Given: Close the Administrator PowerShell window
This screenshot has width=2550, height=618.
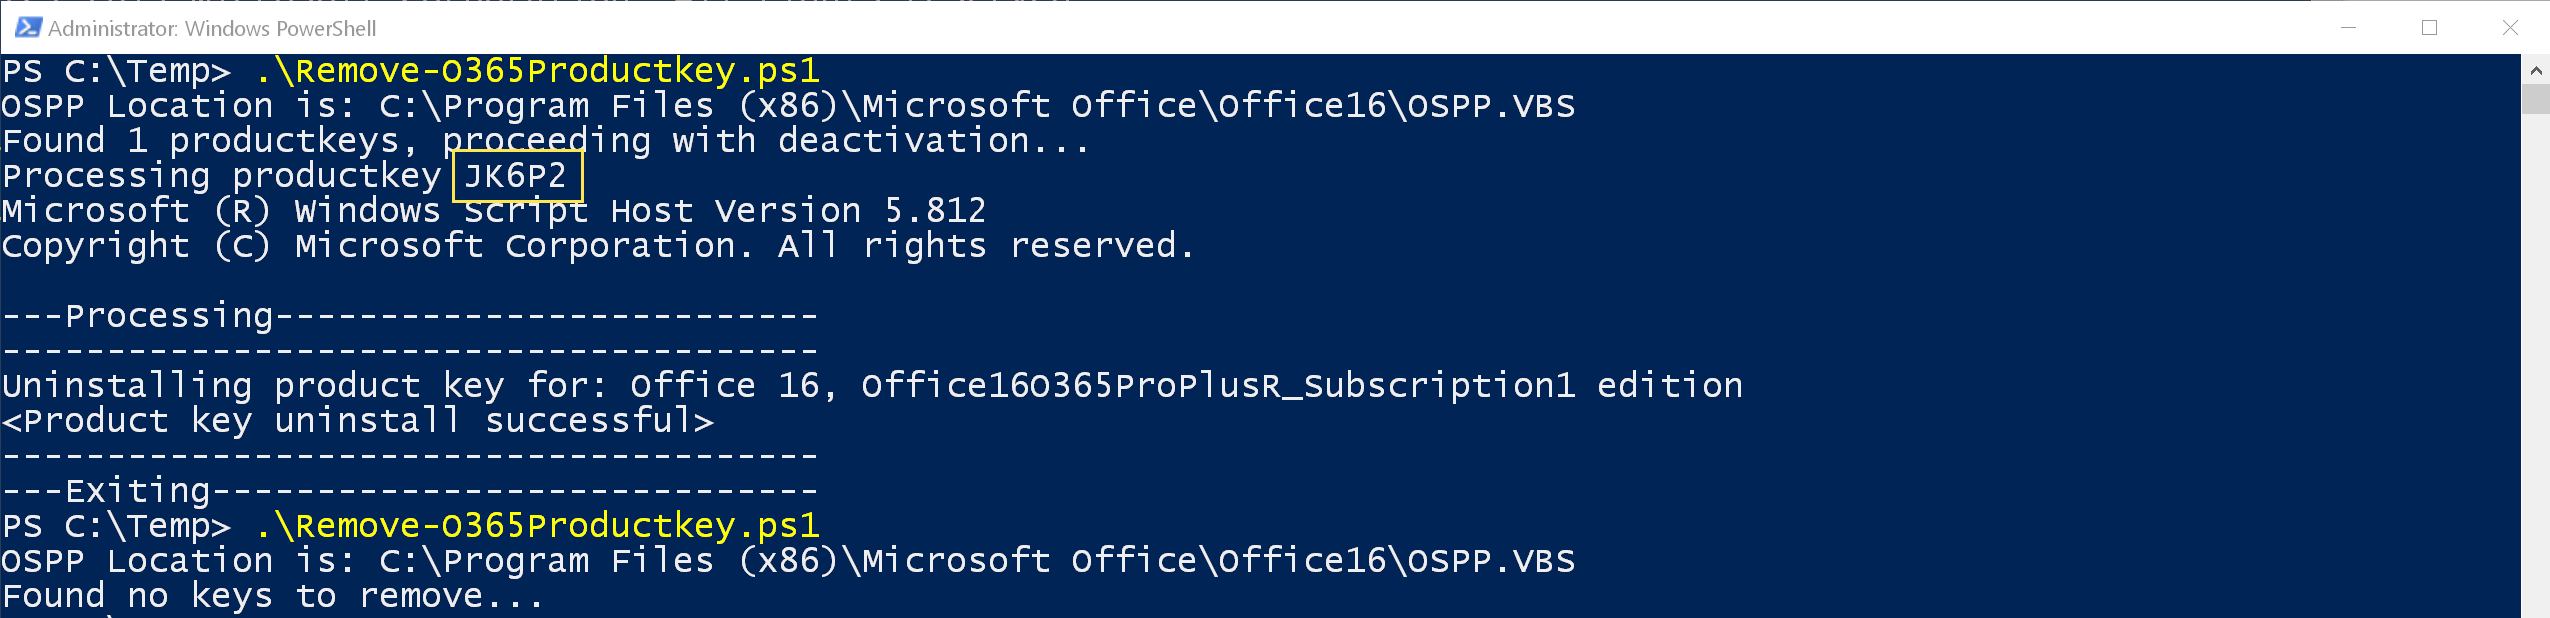Looking at the screenshot, I should (2510, 28).
